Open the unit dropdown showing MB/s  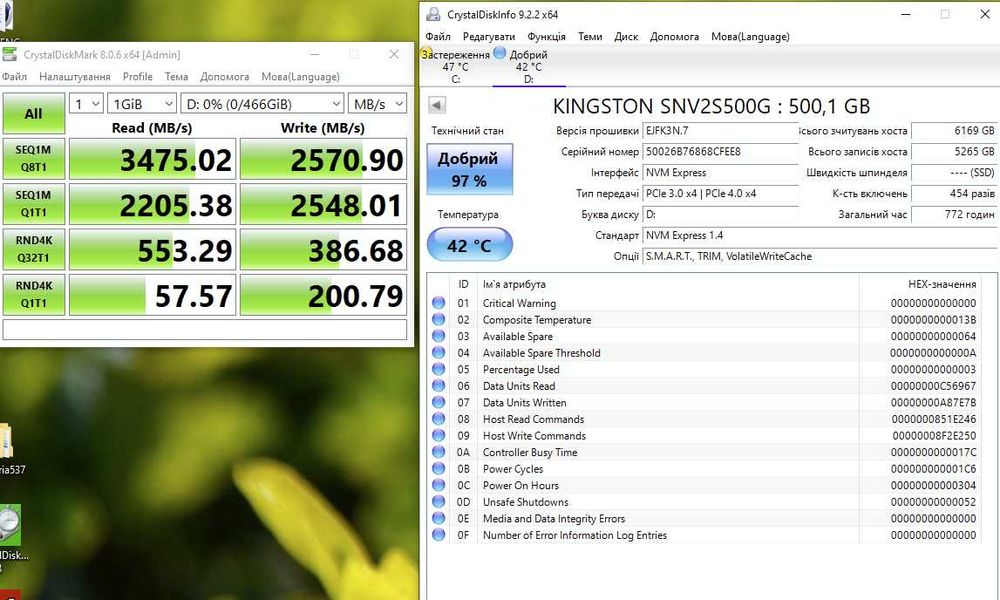[377, 104]
